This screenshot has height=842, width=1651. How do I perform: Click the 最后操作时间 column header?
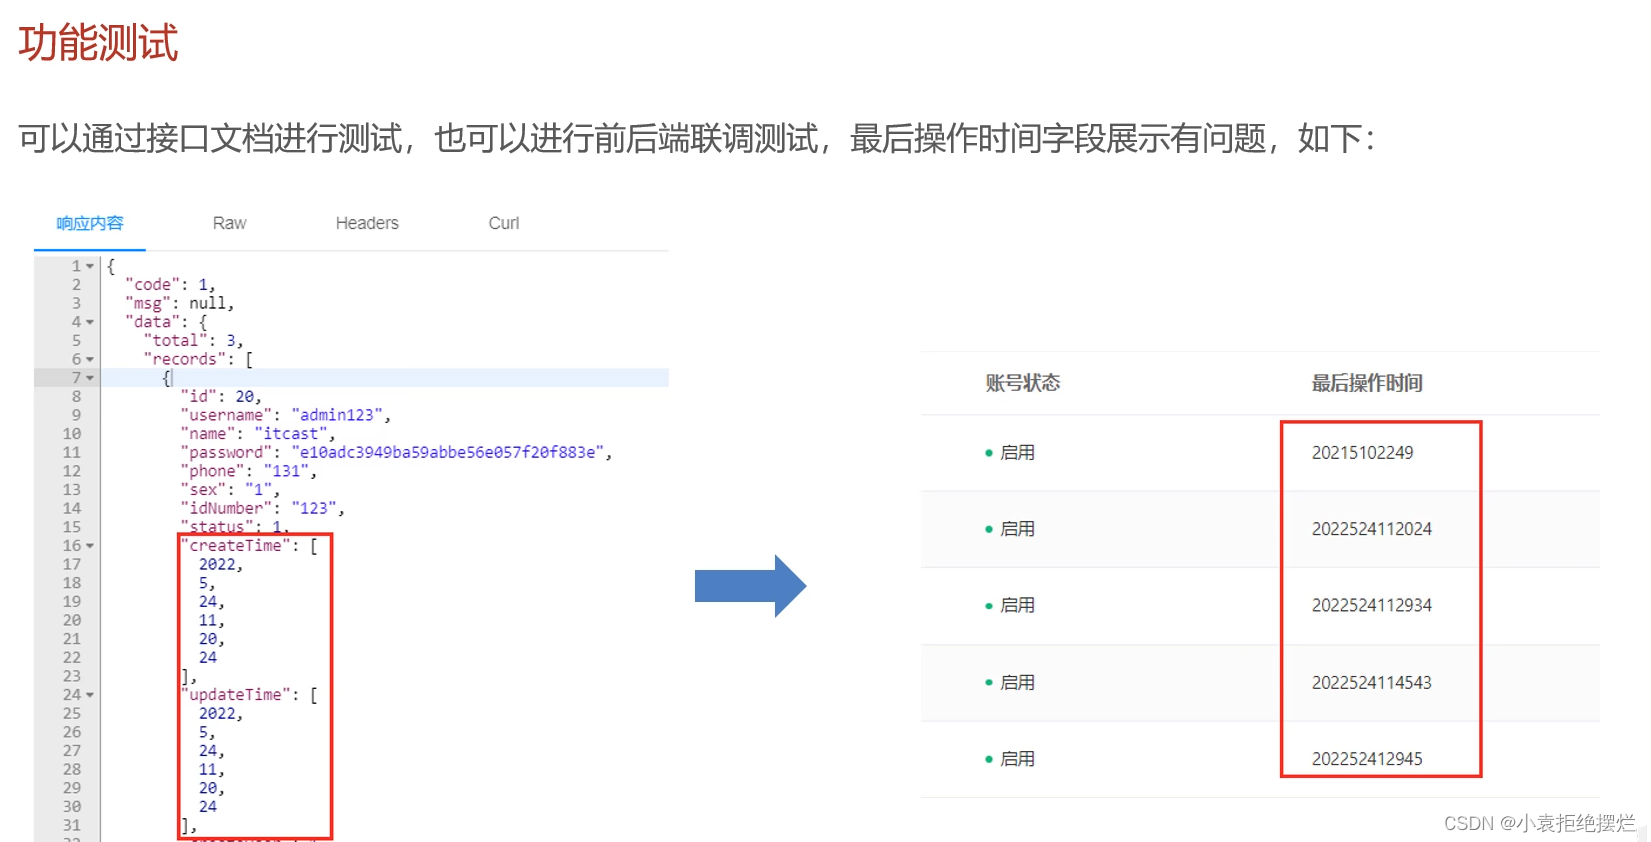pyautogui.click(x=1366, y=383)
